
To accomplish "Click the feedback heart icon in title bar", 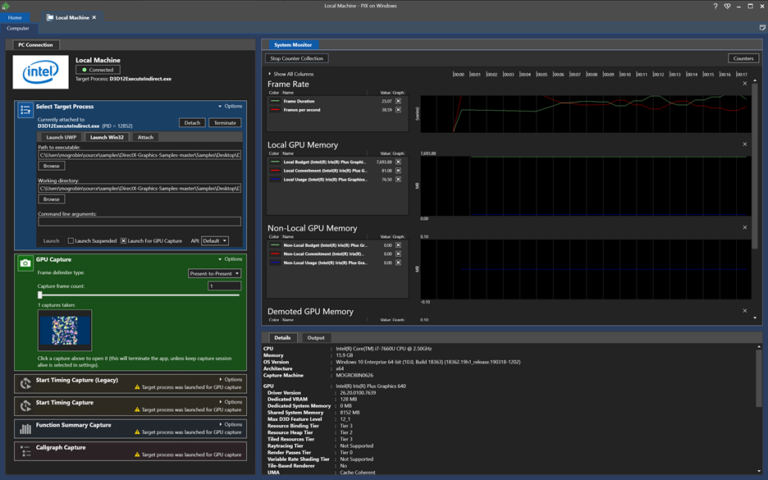I will click(727, 6).
